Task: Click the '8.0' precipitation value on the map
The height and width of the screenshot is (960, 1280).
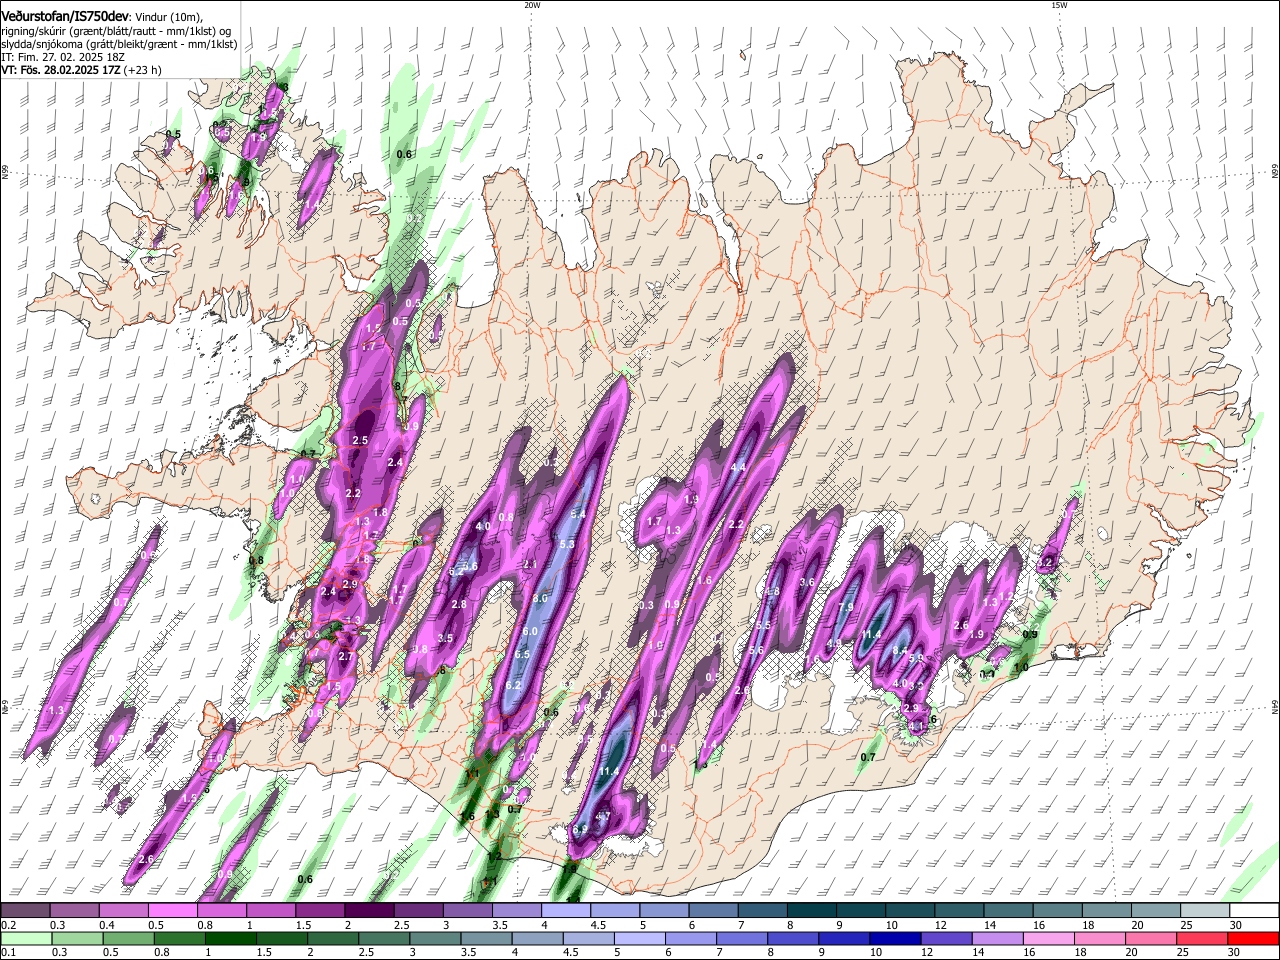Action: coord(541,598)
